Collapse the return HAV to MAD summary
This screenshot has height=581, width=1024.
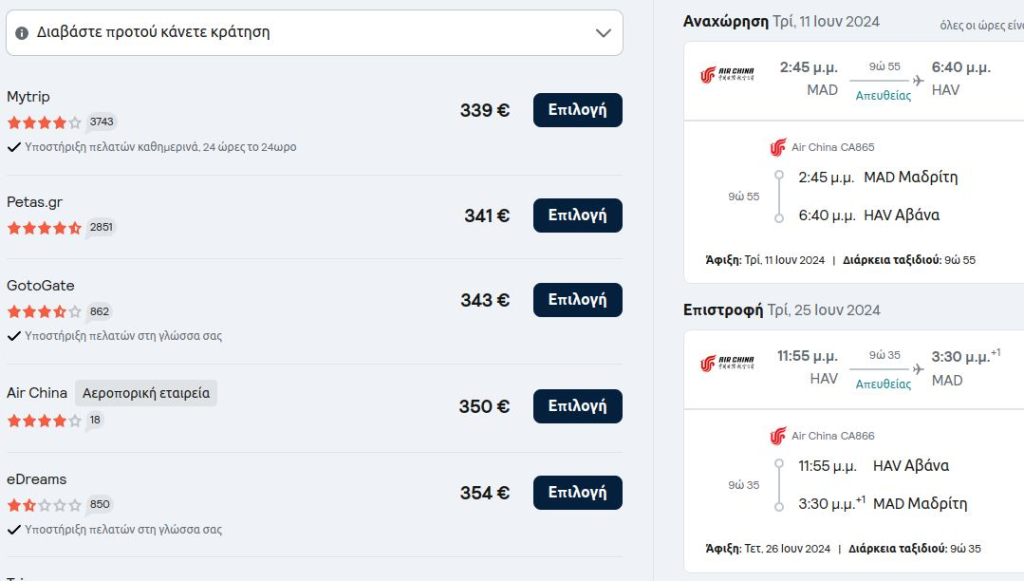tap(854, 369)
